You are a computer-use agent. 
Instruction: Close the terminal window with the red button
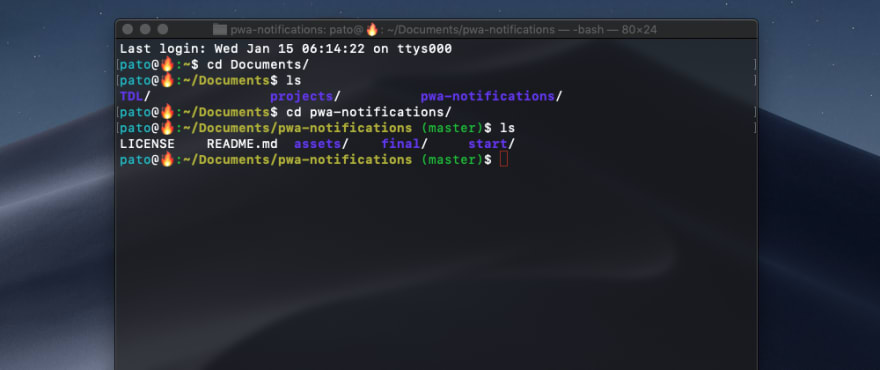point(127,29)
